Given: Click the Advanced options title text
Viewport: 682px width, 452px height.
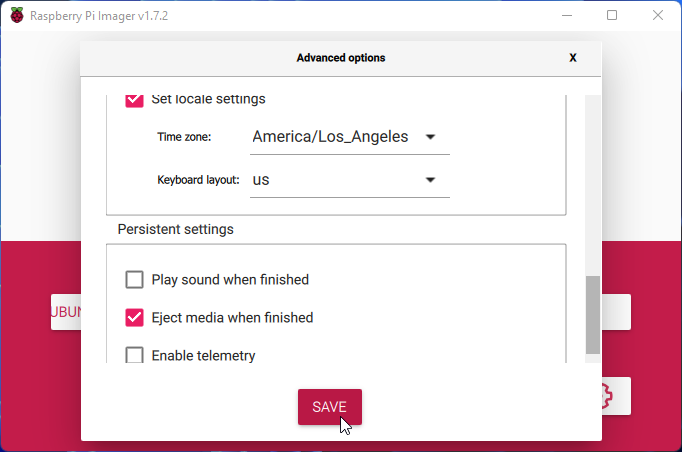Looking at the screenshot, I should click(341, 58).
